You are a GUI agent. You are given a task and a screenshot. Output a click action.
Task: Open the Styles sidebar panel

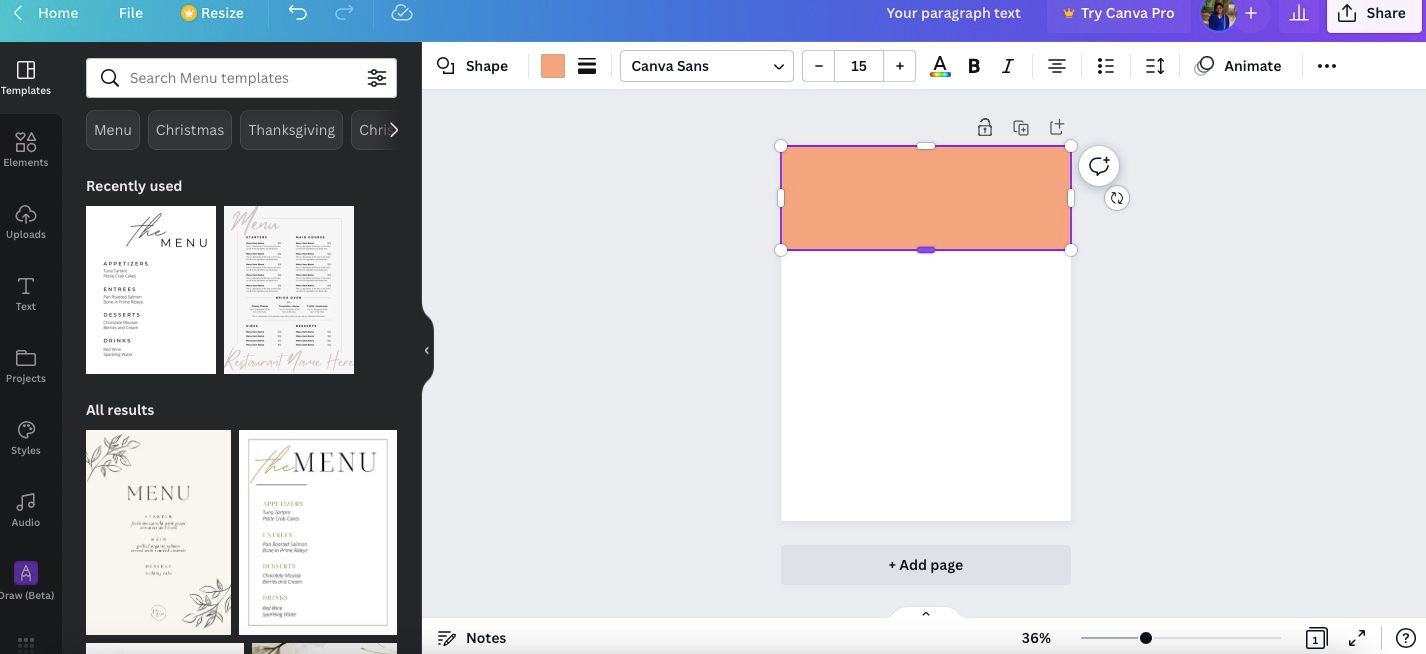point(26,438)
